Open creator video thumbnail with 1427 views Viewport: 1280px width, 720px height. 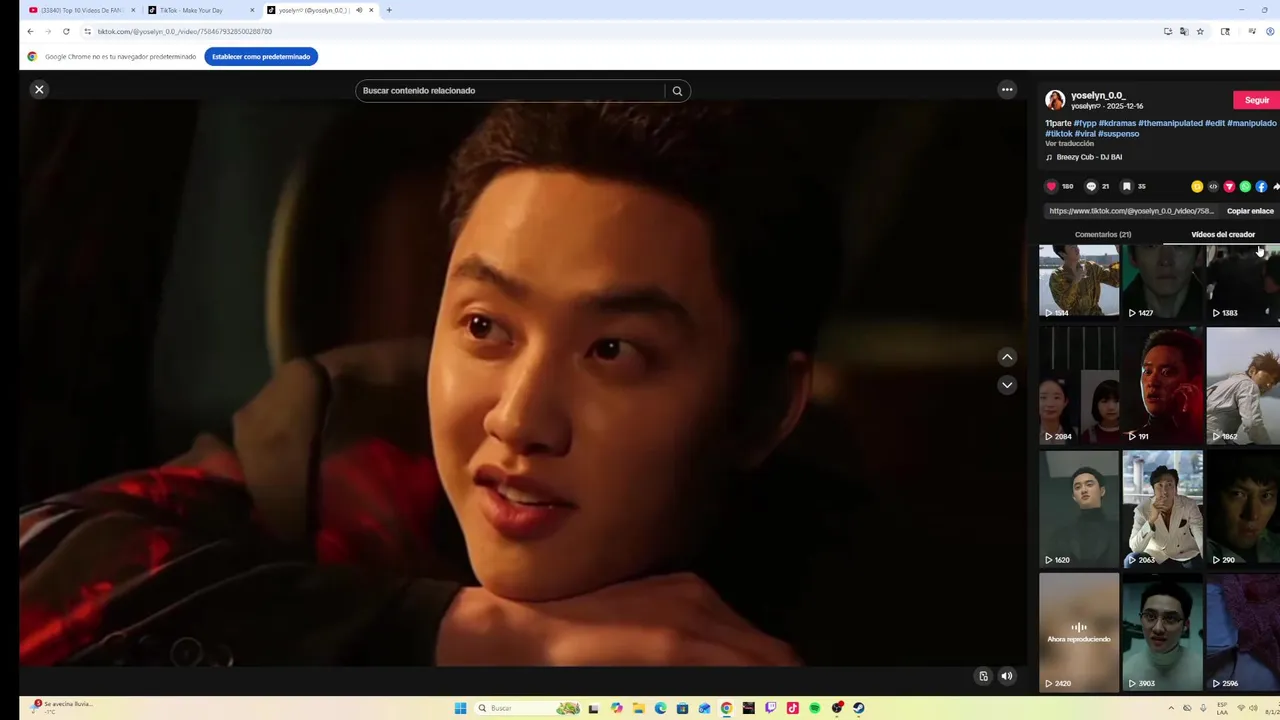[x=1162, y=282]
